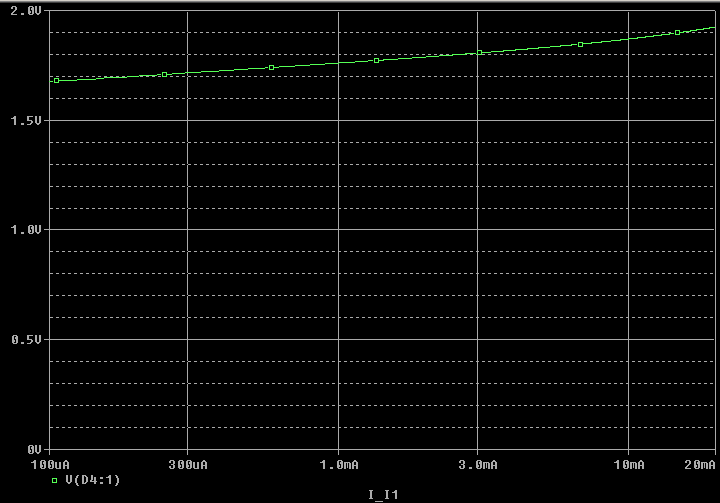The image size is (720, 503).
Task: Click the 1.0mA x-axis label
Action: tap(339, 465)
